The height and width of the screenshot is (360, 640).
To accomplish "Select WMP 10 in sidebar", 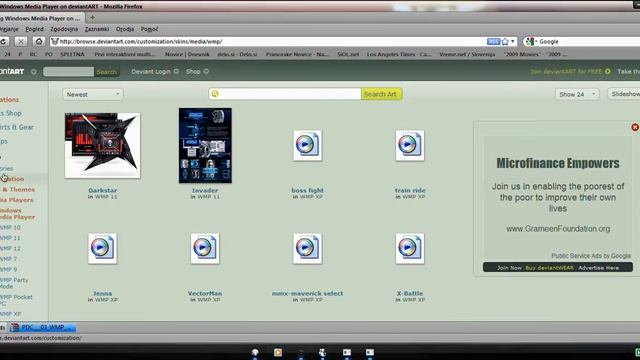I will 10,227.
